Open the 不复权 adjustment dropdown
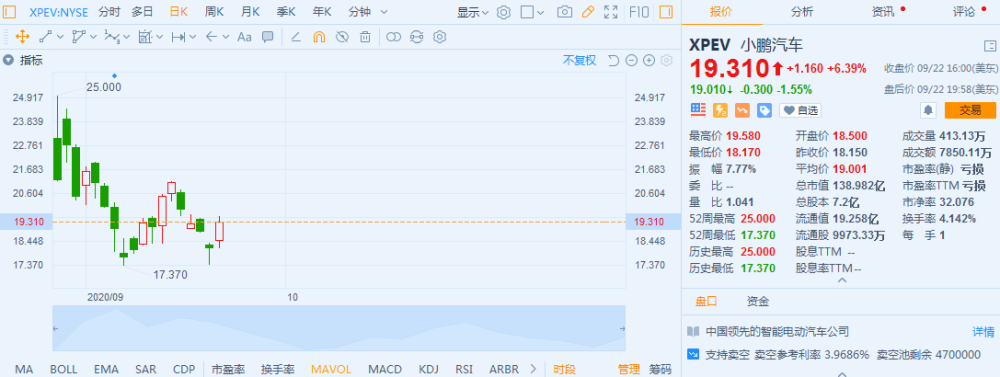The image size is (1000, 377). [579, 61]
